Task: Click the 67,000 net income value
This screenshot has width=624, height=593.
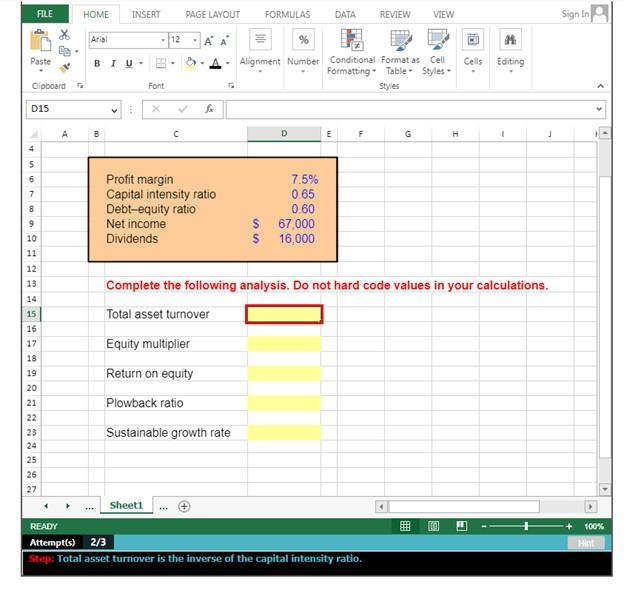Action: pyautogui.click(x=296, y=224)
